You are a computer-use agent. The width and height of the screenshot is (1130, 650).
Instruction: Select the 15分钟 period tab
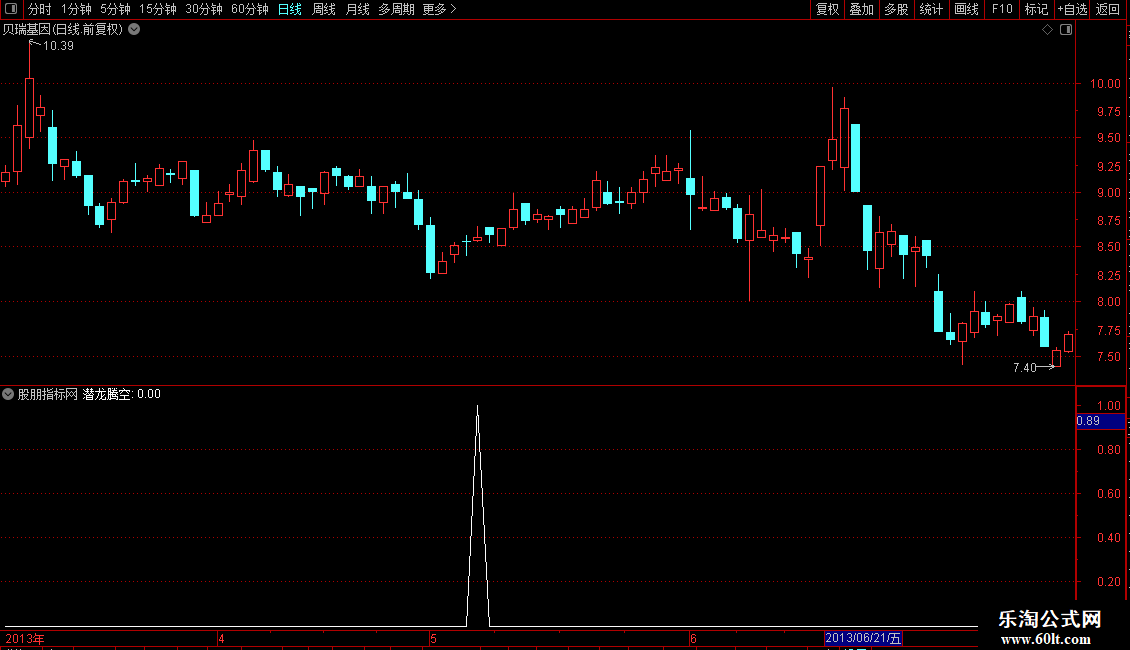point(158,9)
